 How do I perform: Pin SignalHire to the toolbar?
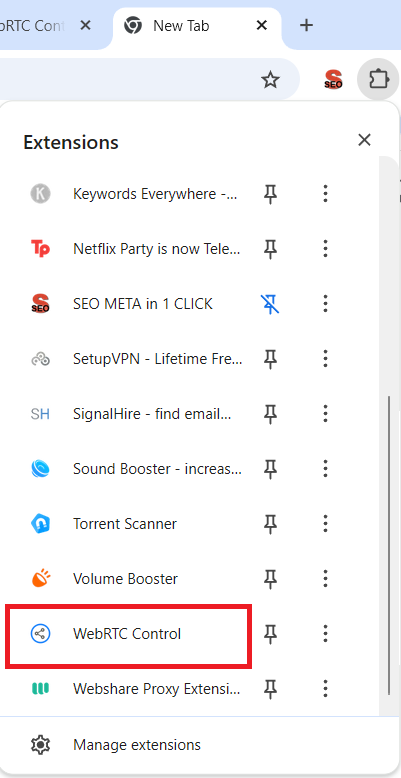point(270,414)
